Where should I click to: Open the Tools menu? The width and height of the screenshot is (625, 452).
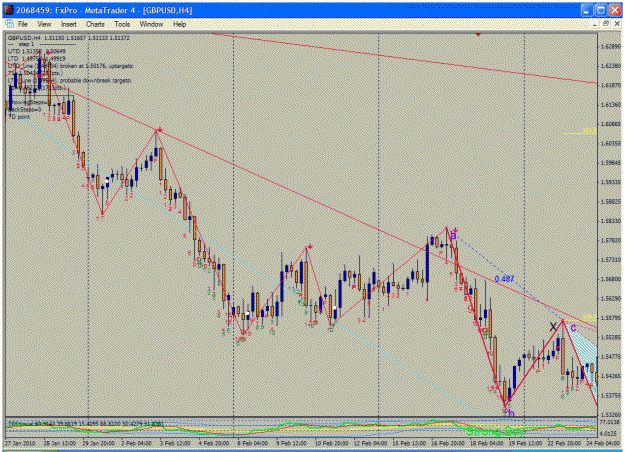(122, 24)
